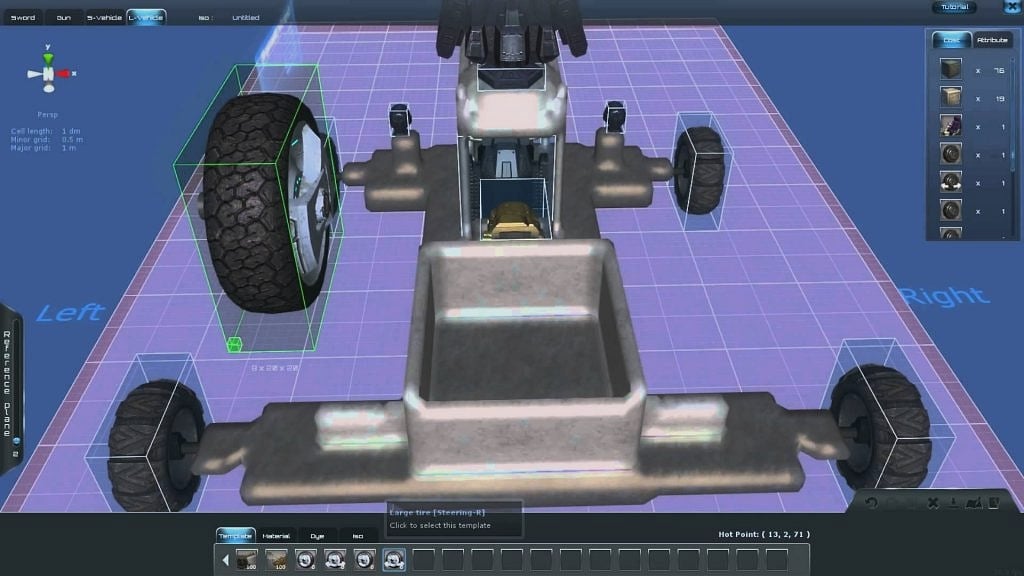Select the Large tire Steering-R template
The height and width of the screenshot is (576, 1024).
point(394,560)
